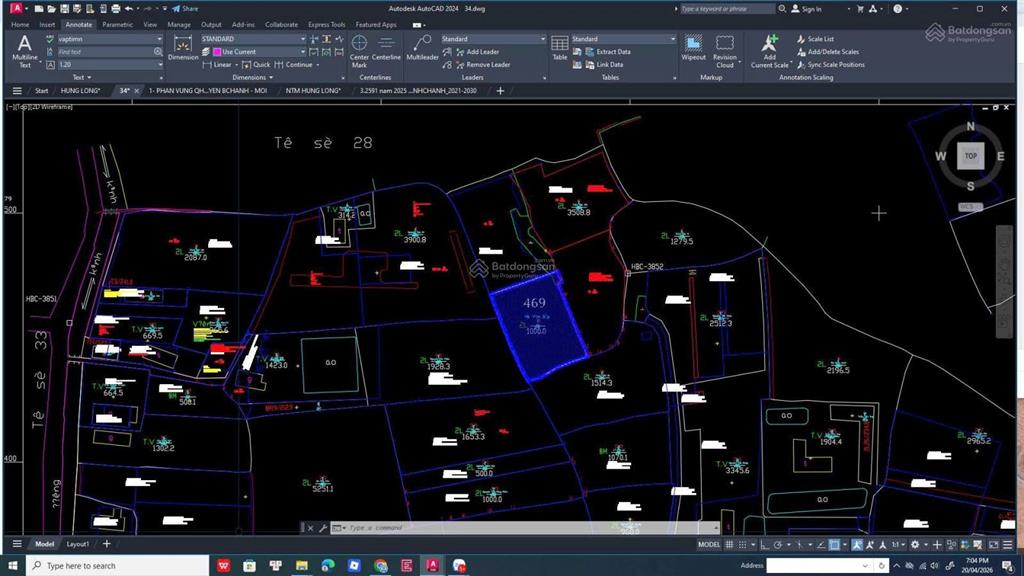Open the text style dropdown 'vaptimn'
The height and width of the screenshot is (576, 1024).
click(110, 39)
